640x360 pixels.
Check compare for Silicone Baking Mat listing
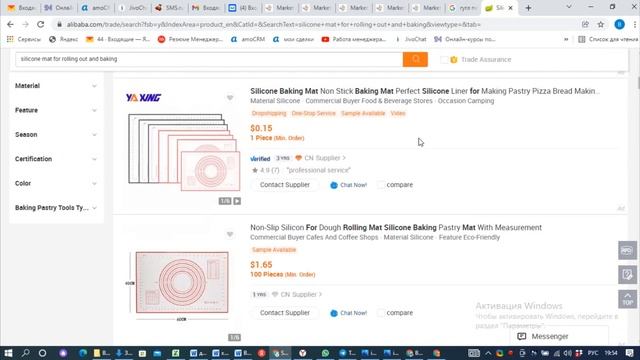381,185
